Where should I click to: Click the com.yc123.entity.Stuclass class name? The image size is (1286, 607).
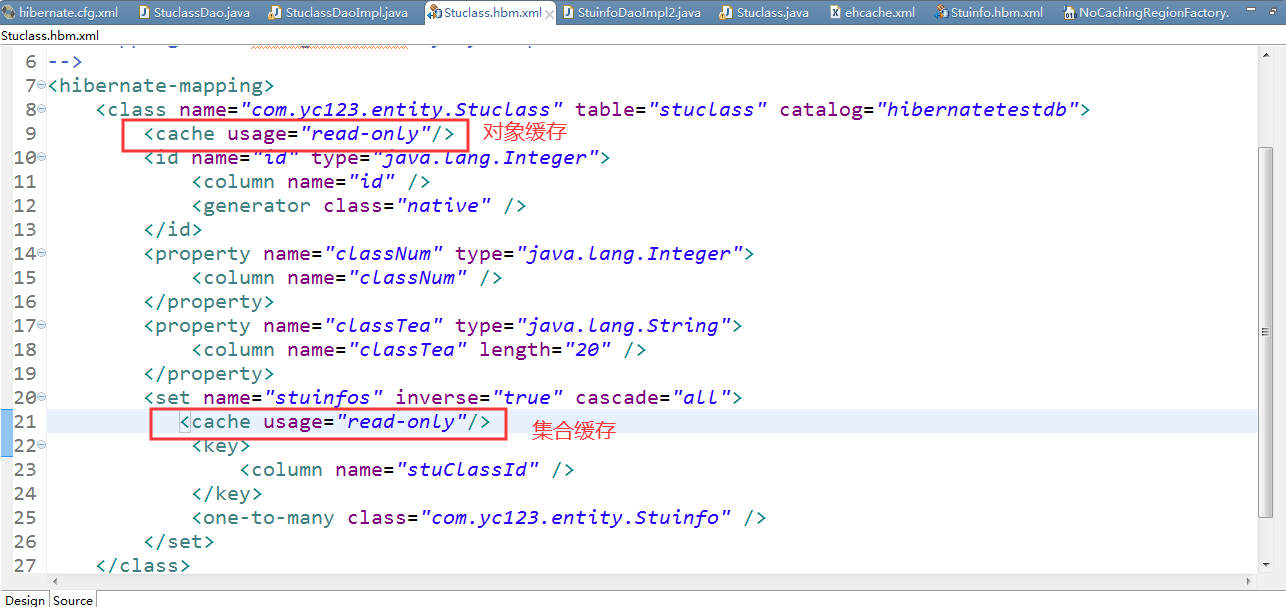[401, 110]
